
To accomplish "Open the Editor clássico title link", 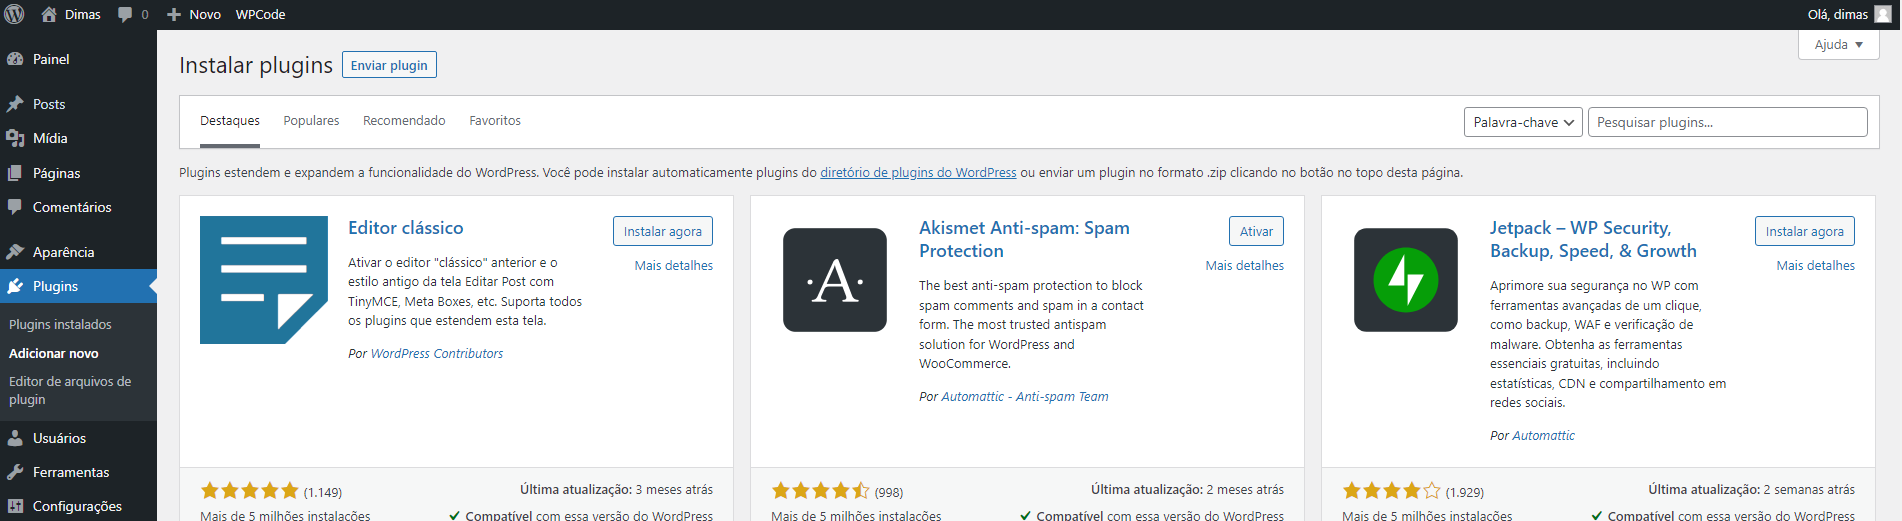I will tap(405, 228).
